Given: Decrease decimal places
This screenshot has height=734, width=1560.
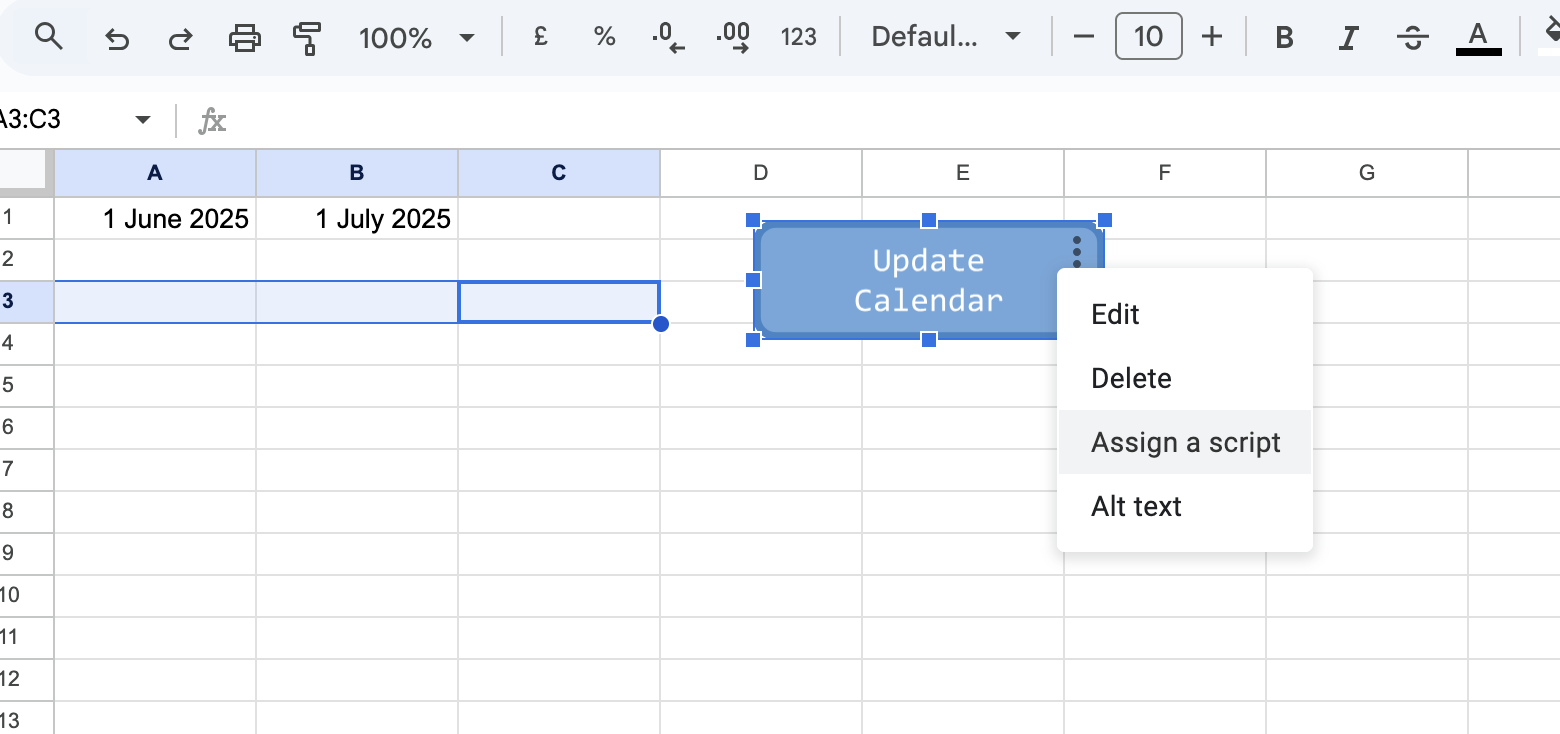Looking at the screenshot, I should pos(668,38).
